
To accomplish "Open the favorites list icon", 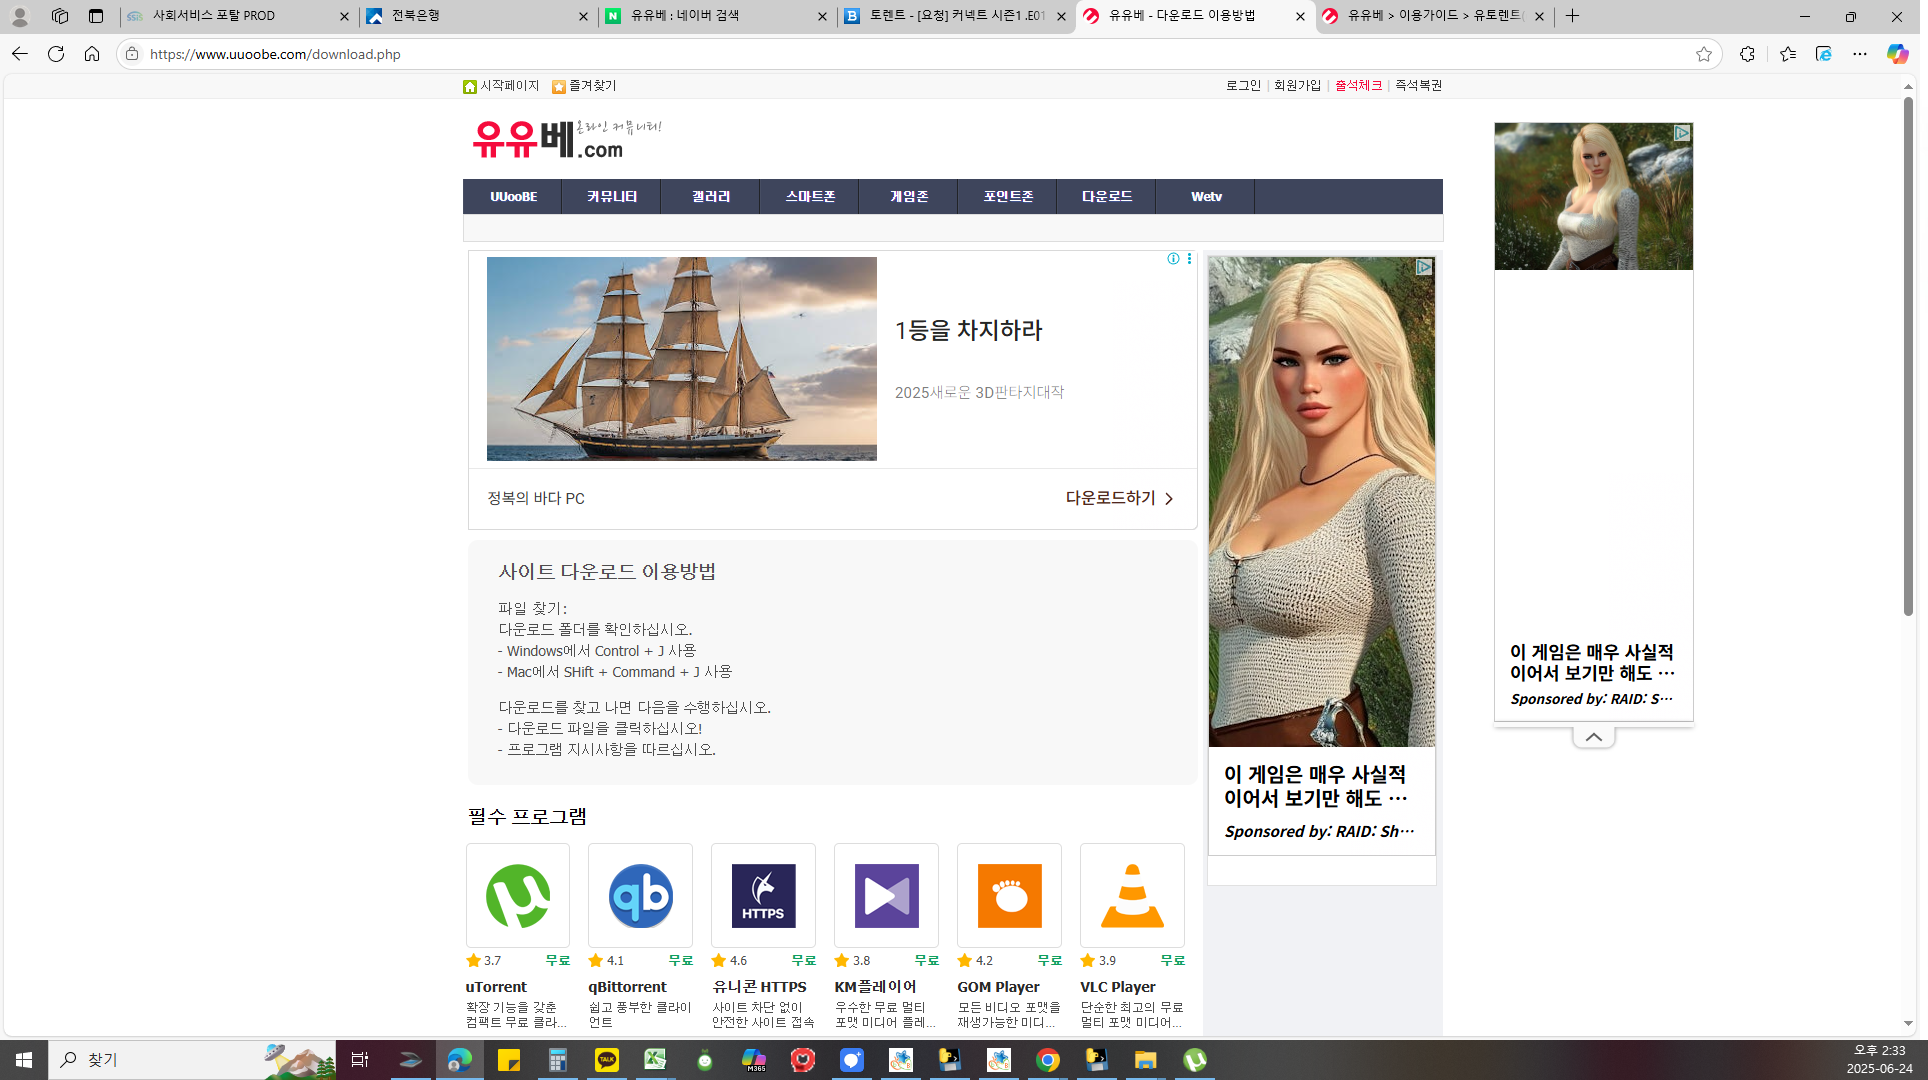I will pos(1788,54).
